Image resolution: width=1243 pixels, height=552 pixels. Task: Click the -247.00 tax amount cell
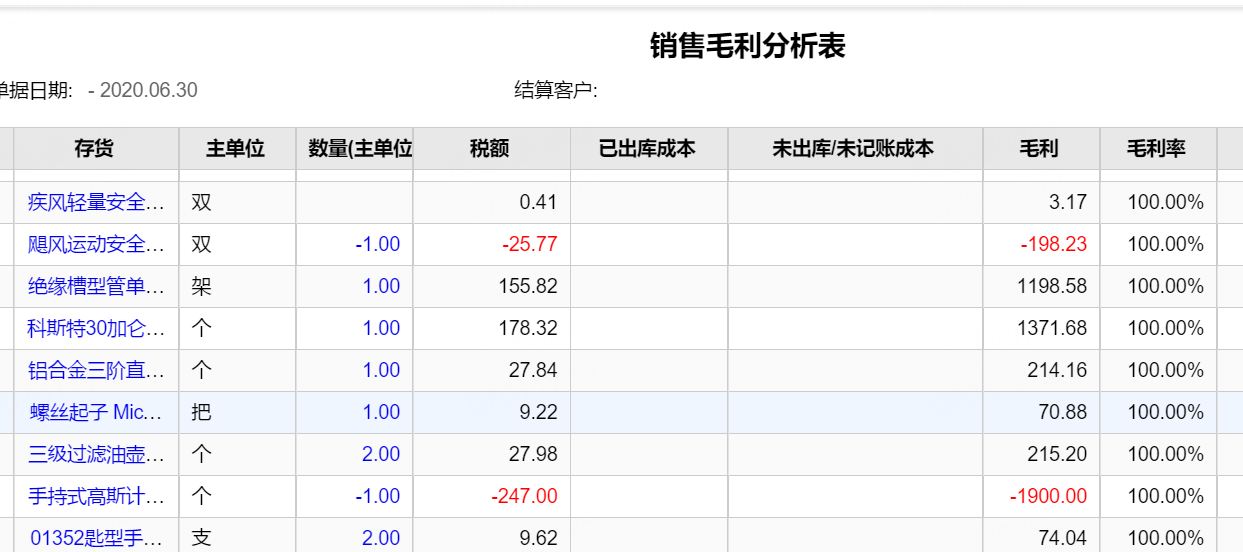point(490,496)
